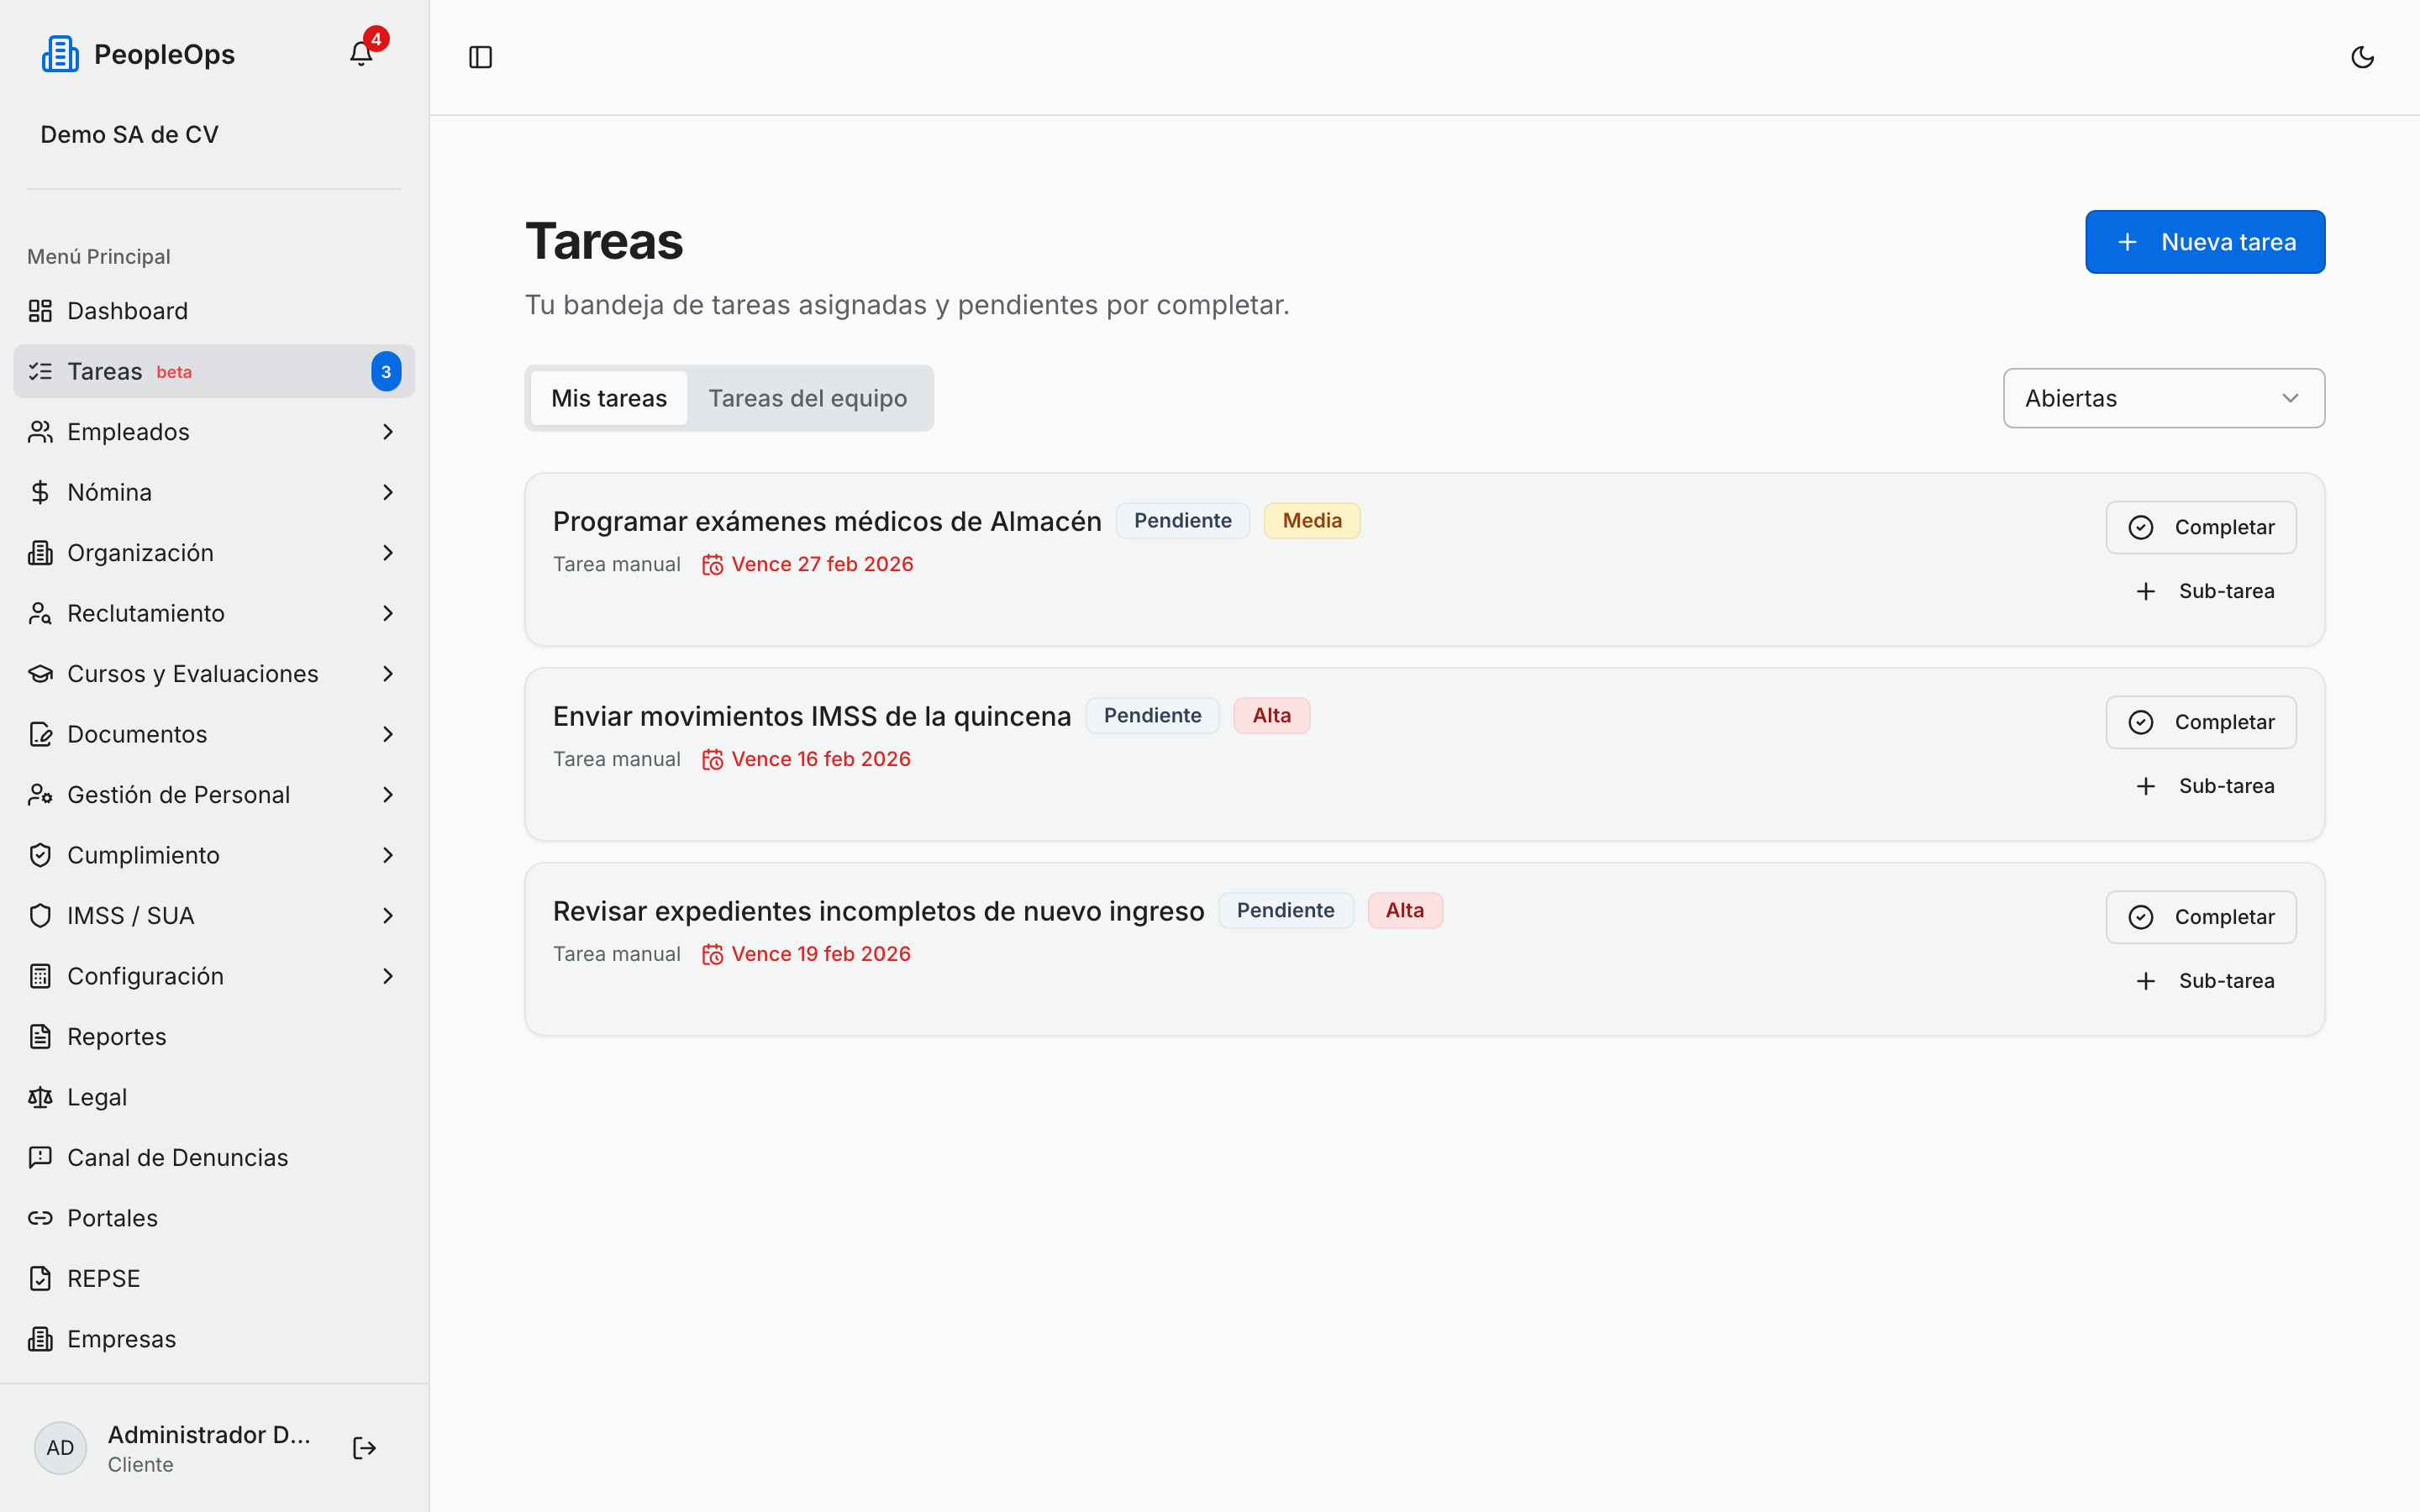Screen dimensions: 2420x1512
Task: Click the REPSE file-check icon
Action: pos(40,1279)
